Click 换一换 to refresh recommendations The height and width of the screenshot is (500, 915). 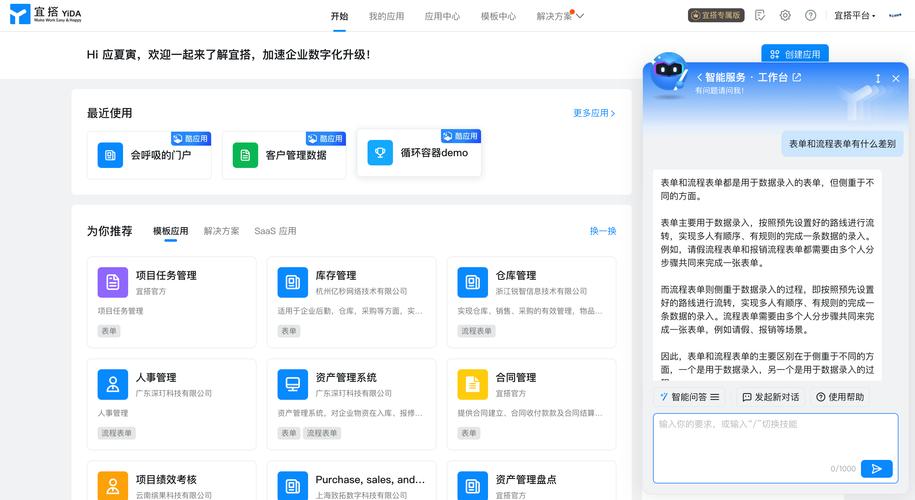pos(603,231)
